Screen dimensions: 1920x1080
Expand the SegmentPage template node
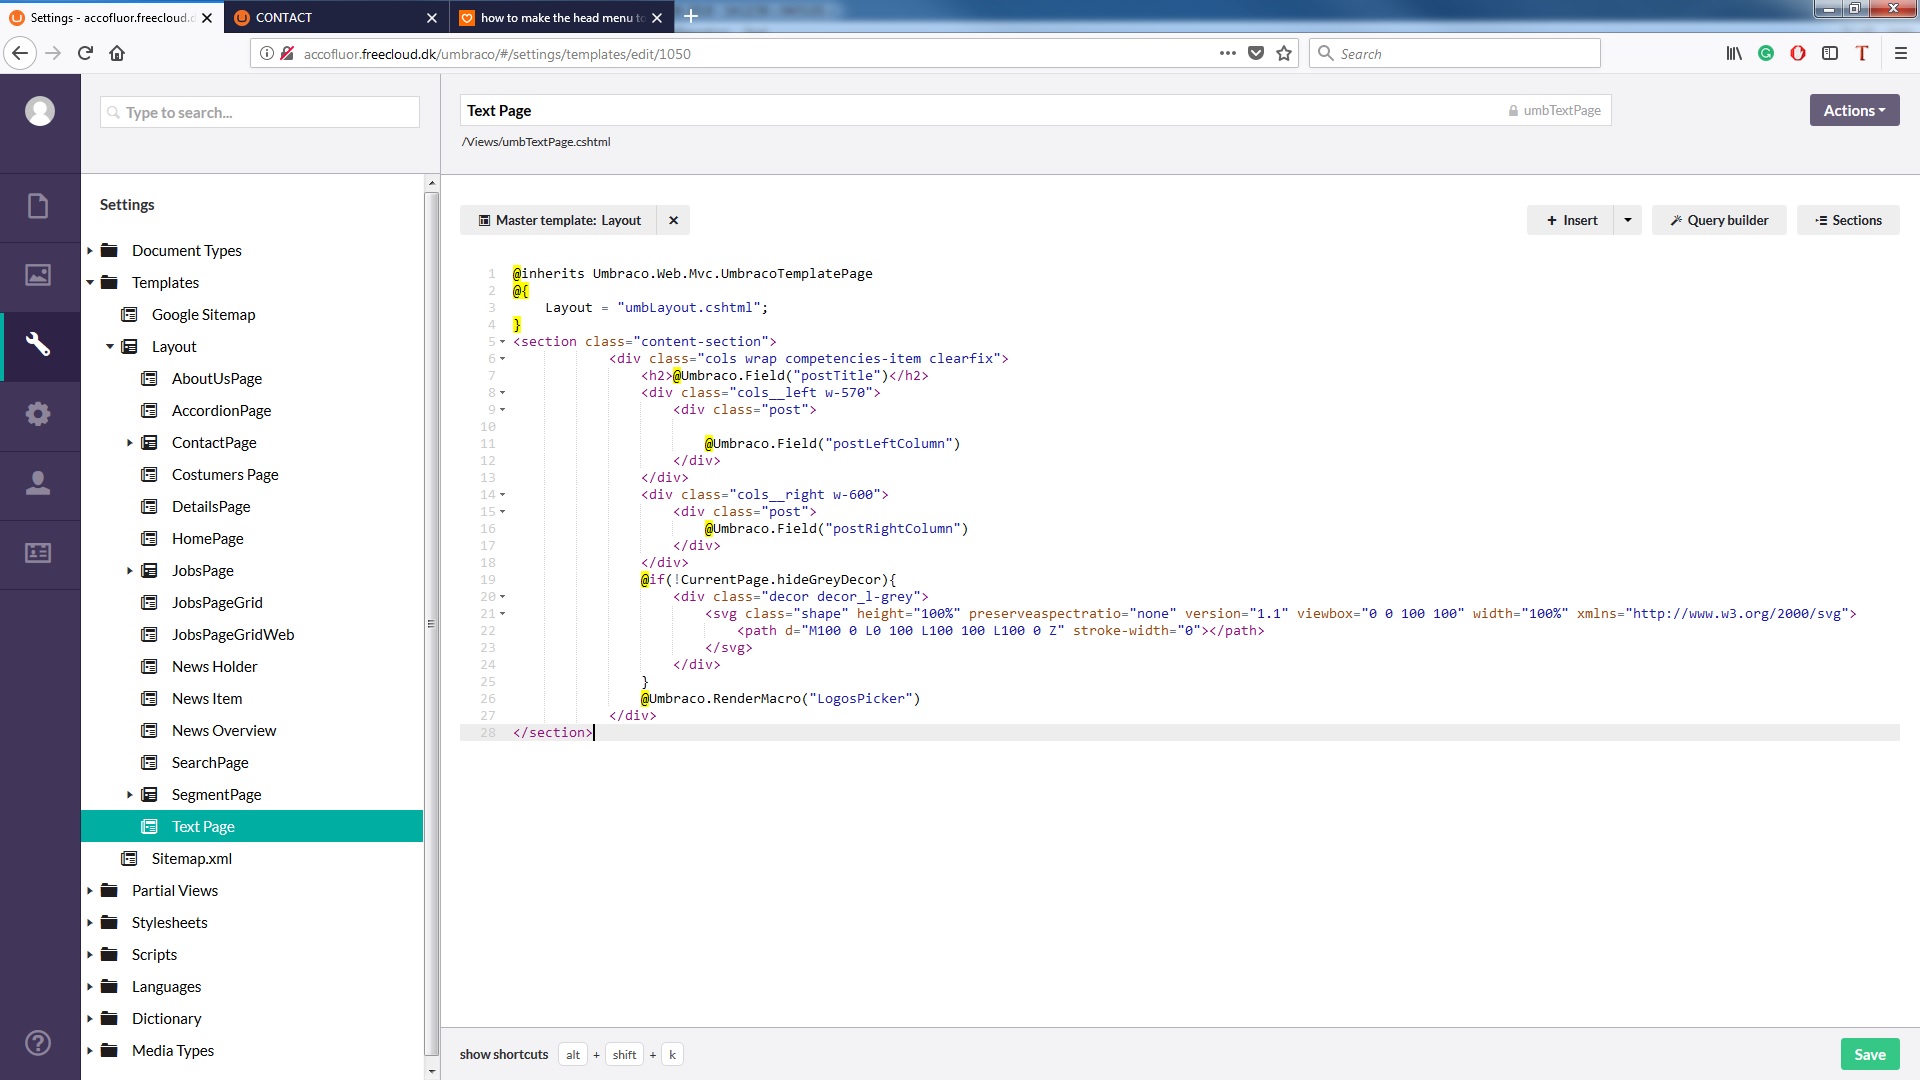[130, 795]
